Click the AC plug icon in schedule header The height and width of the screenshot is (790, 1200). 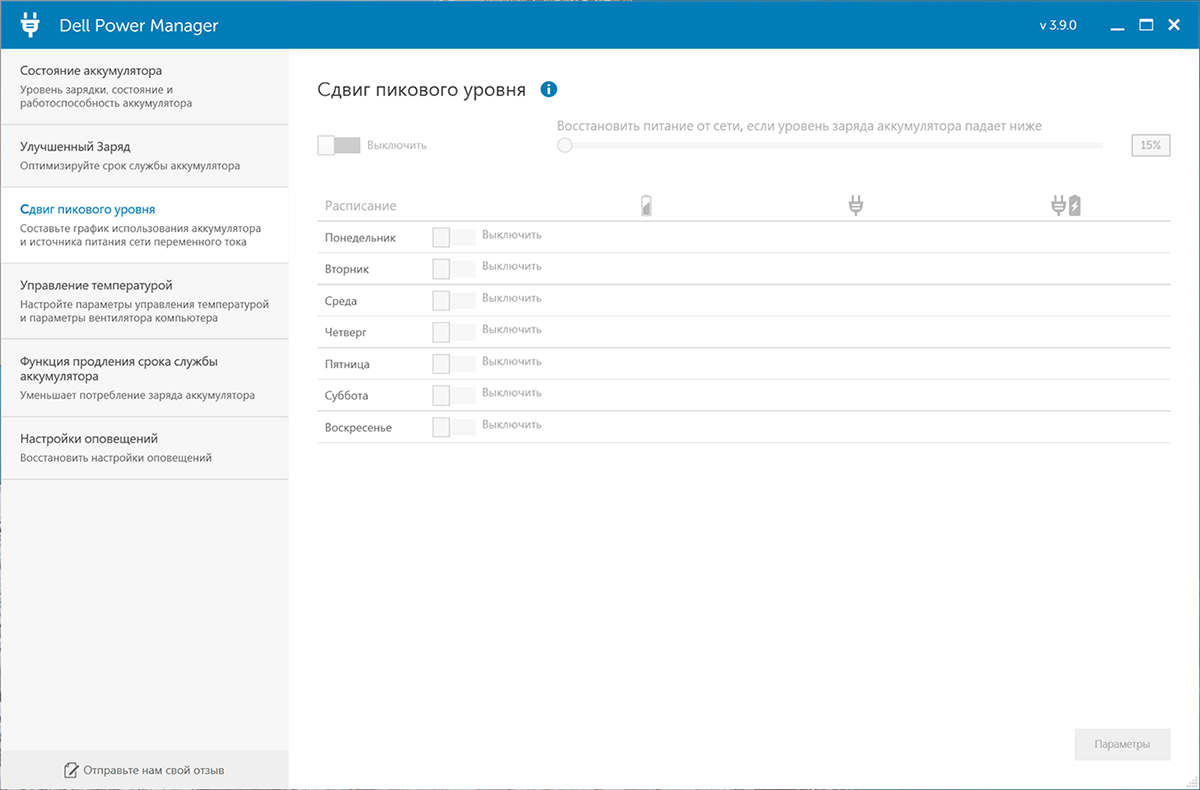855,206
